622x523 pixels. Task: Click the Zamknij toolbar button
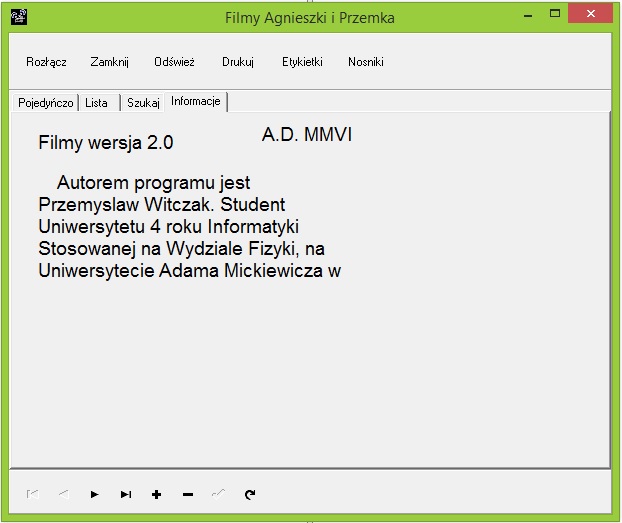(x=110, y=62)
